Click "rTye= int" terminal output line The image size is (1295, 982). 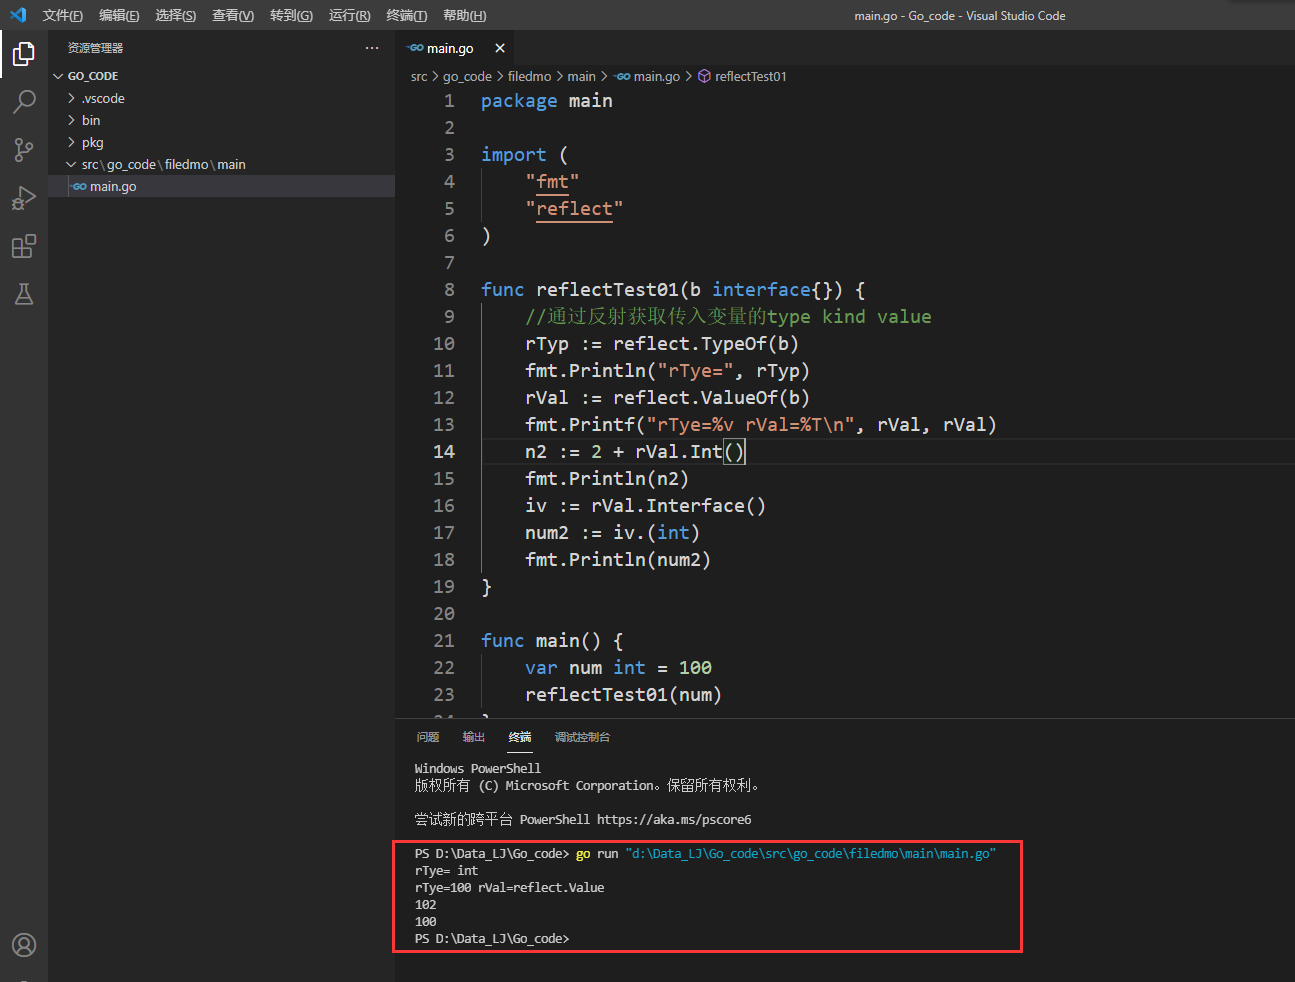tap(447, 871)
